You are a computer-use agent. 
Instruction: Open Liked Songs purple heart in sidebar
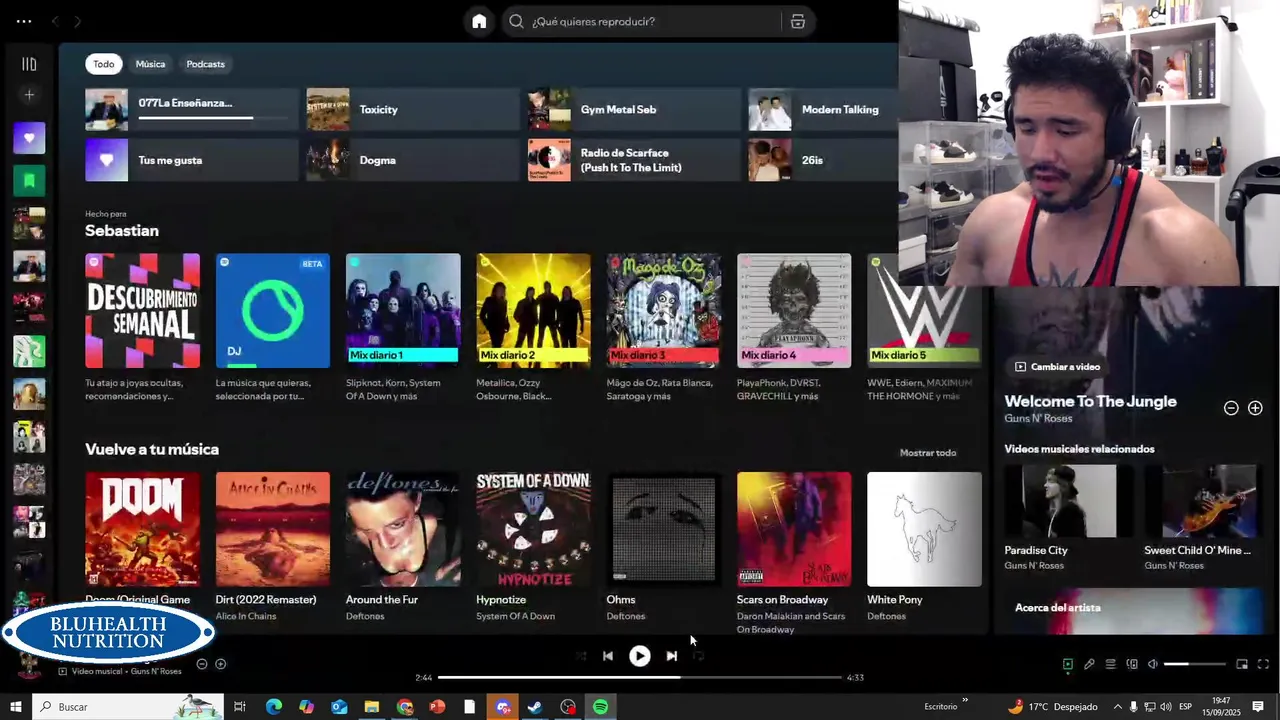tap(29, 138)
